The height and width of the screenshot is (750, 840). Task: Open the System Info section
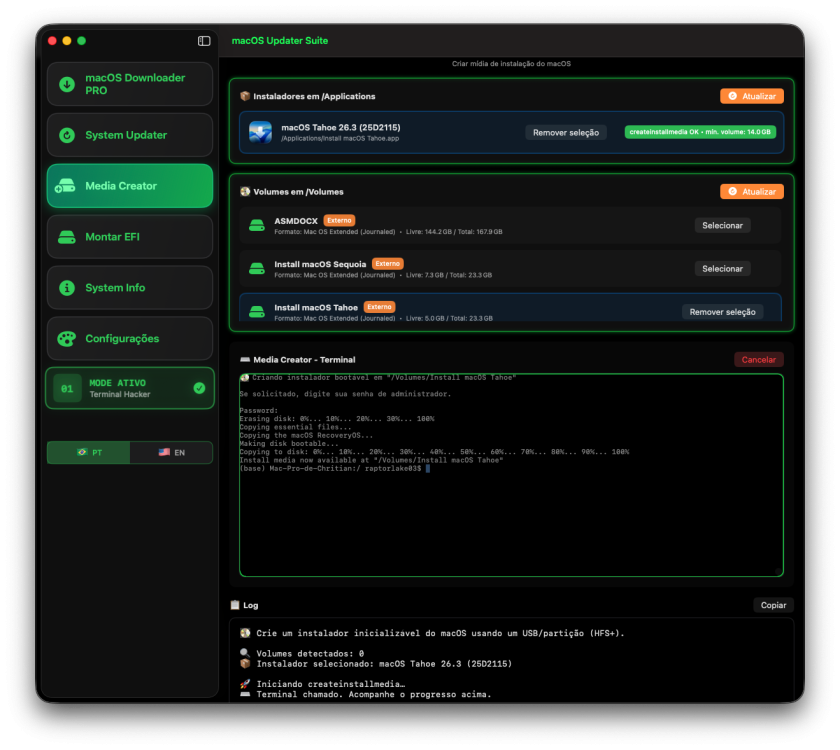(x=130, y=288)
